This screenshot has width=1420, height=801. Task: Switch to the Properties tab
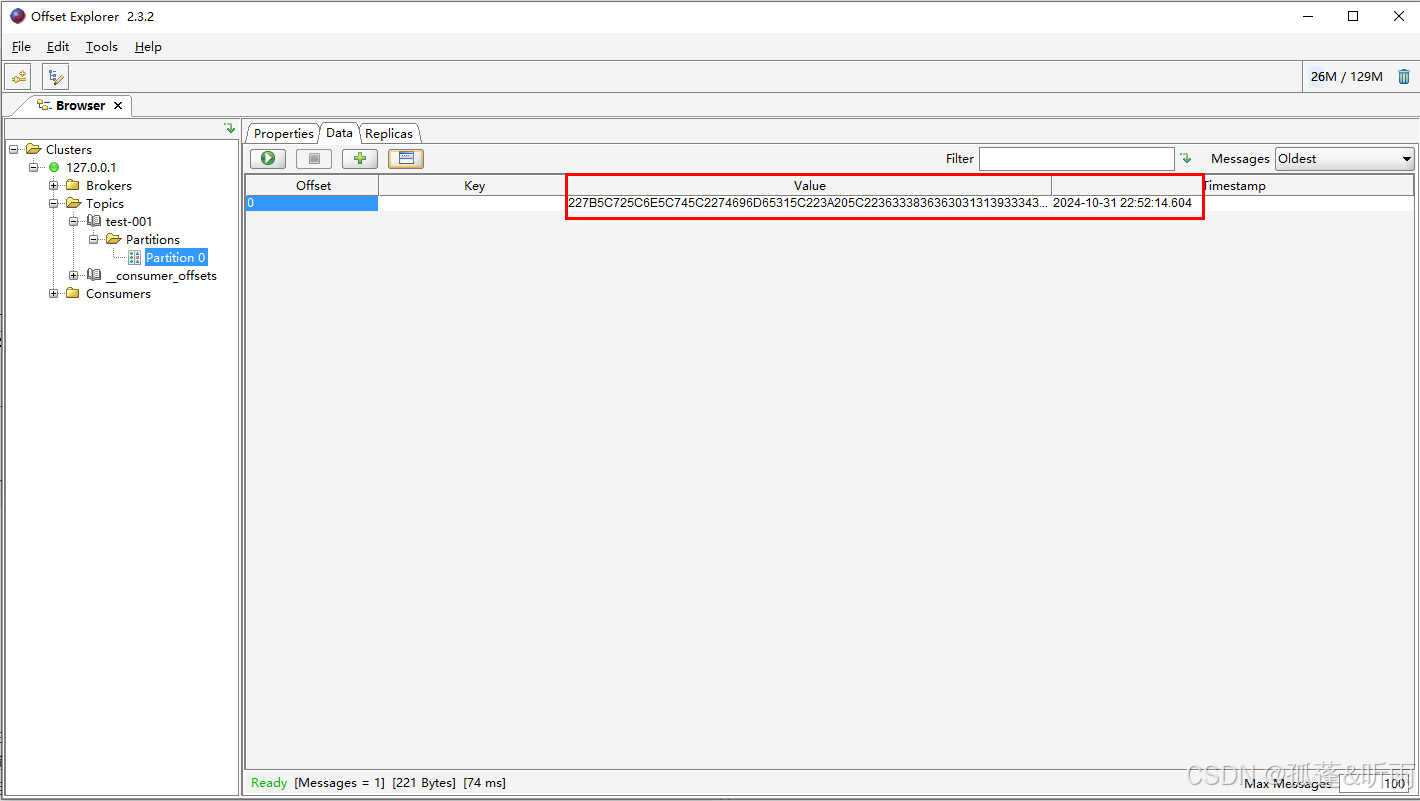[284, 133]
